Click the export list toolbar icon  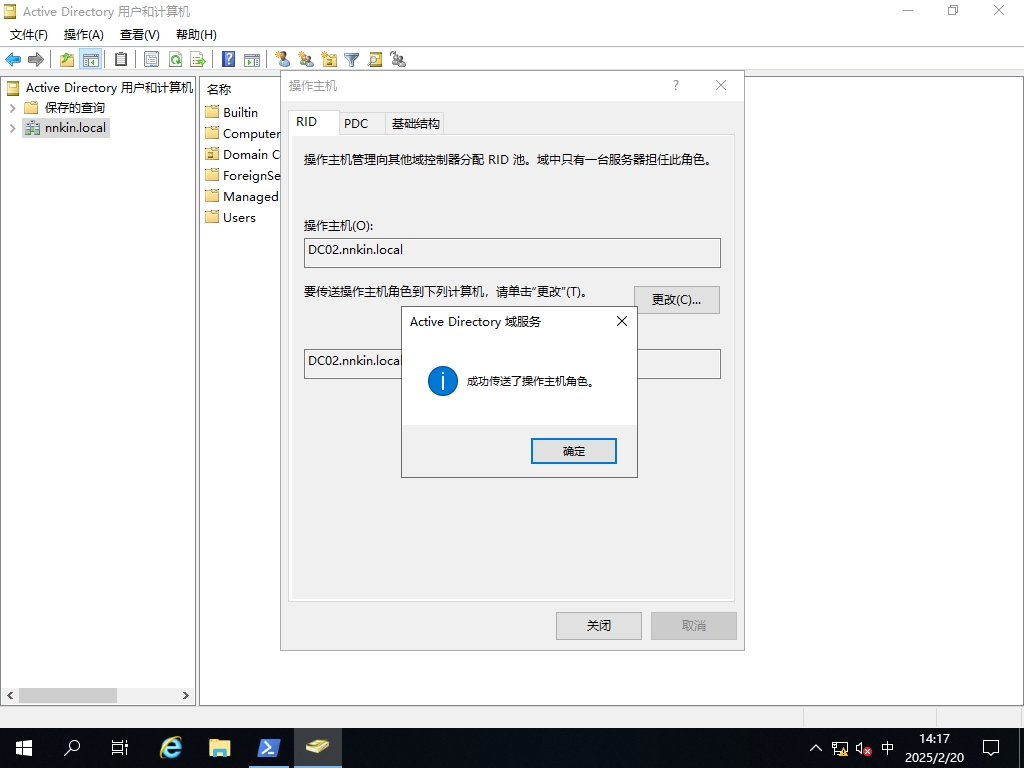point(198,59)
